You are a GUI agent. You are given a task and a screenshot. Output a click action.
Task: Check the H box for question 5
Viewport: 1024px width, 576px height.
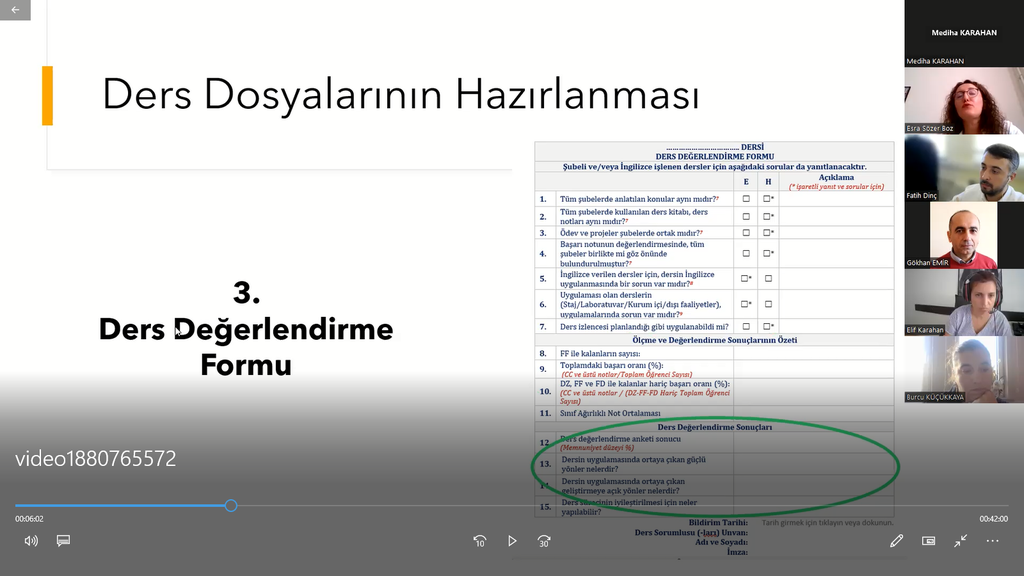click(x=768, y=279)
